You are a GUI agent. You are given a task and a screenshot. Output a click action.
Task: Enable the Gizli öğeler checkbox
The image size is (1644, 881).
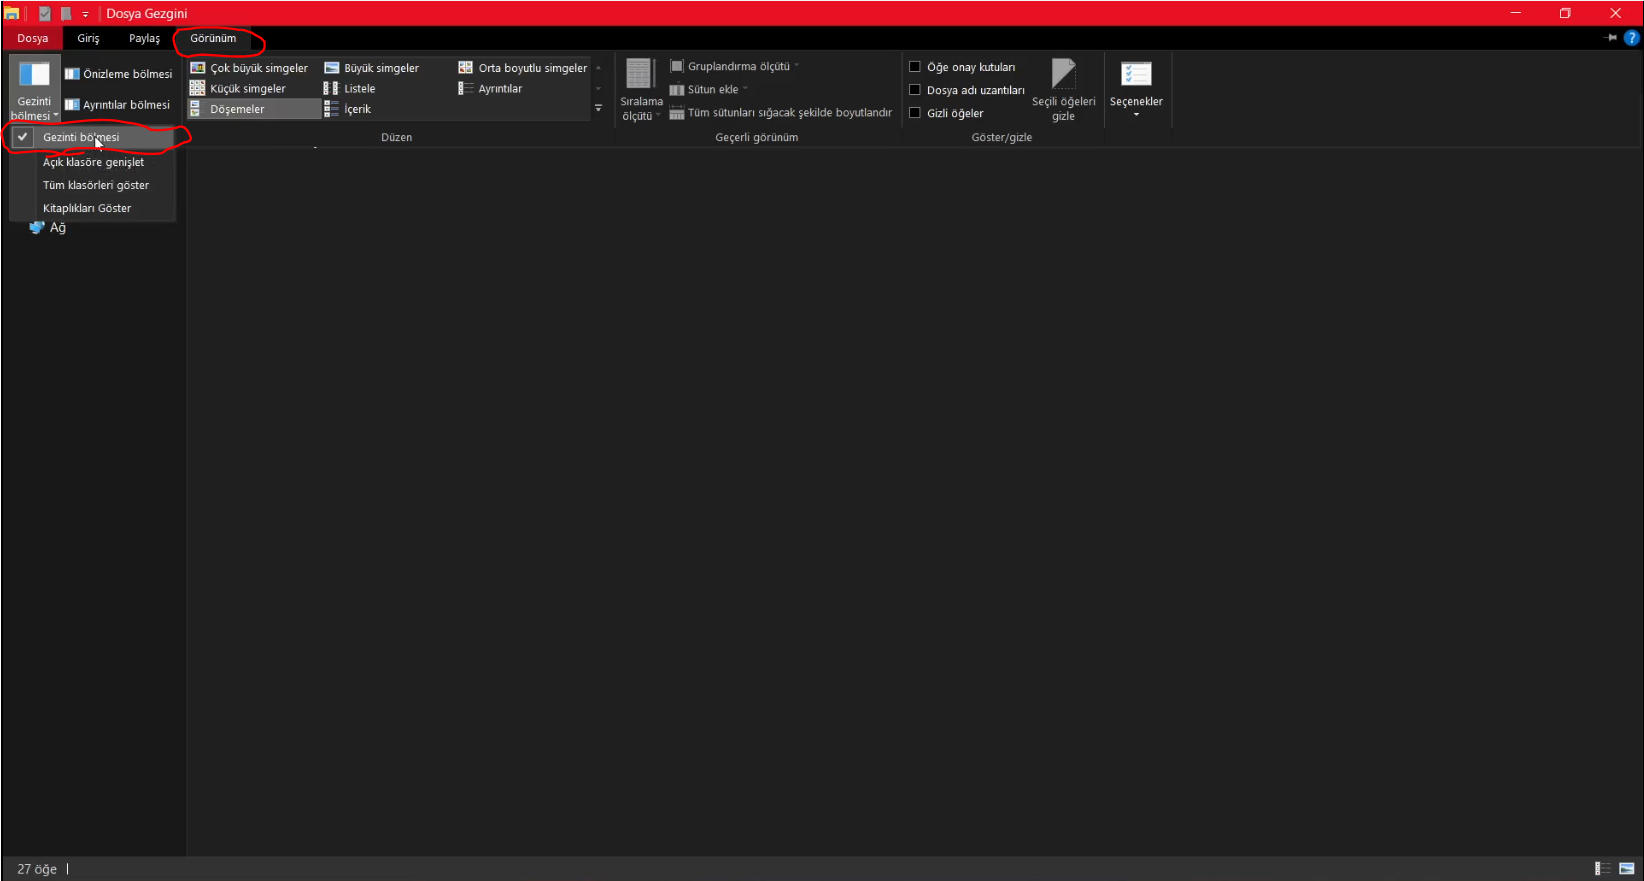[x=914, y=113]
